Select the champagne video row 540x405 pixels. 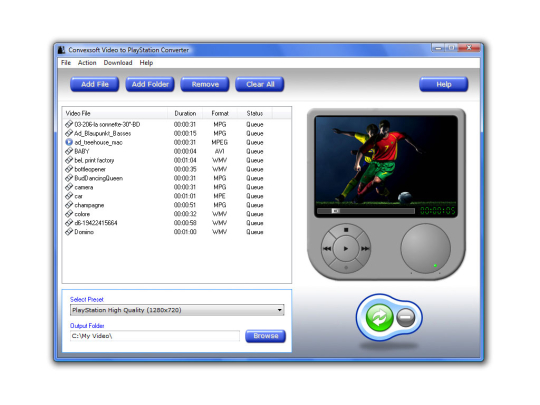[176, 205]
